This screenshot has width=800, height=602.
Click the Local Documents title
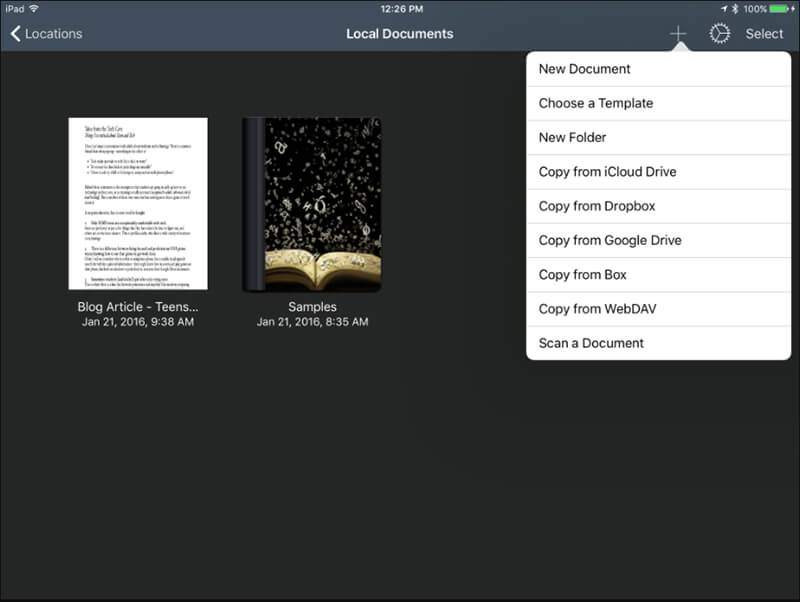399,32
